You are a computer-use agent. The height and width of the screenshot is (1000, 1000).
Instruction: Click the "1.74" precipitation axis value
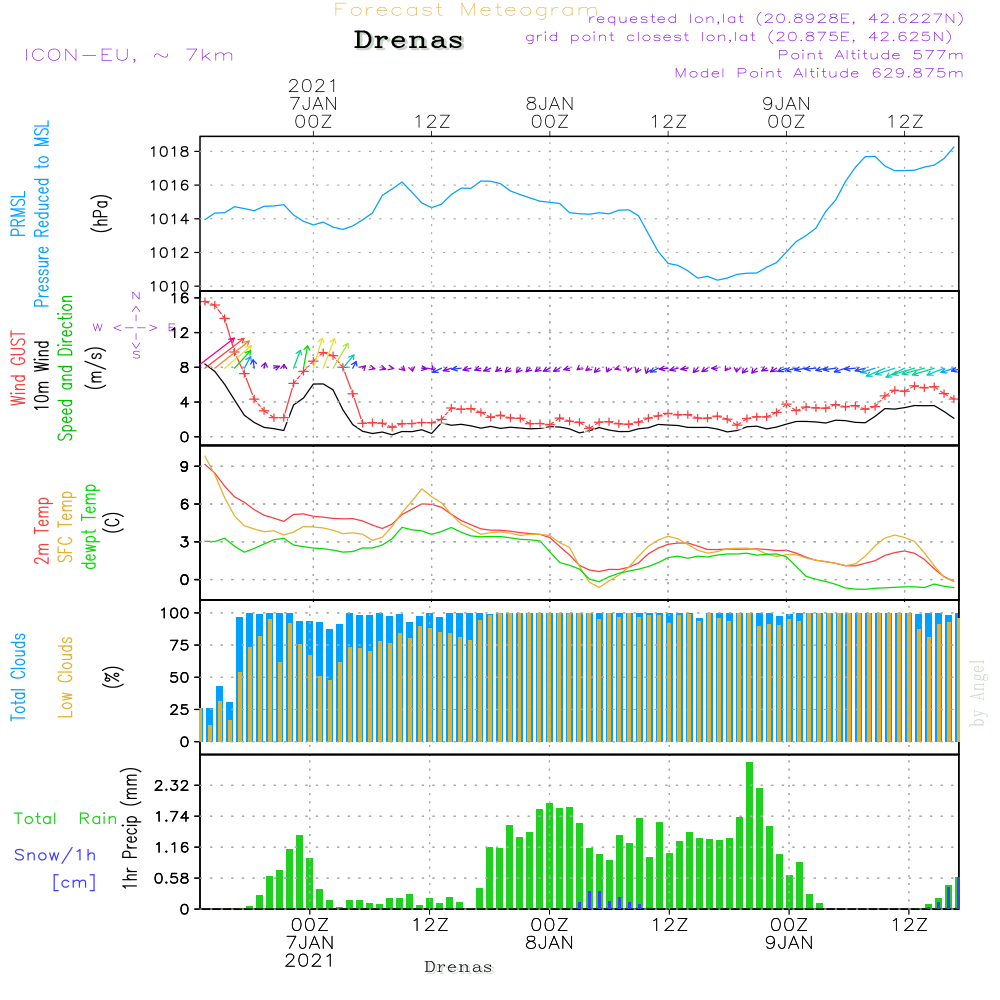point(172,817)
